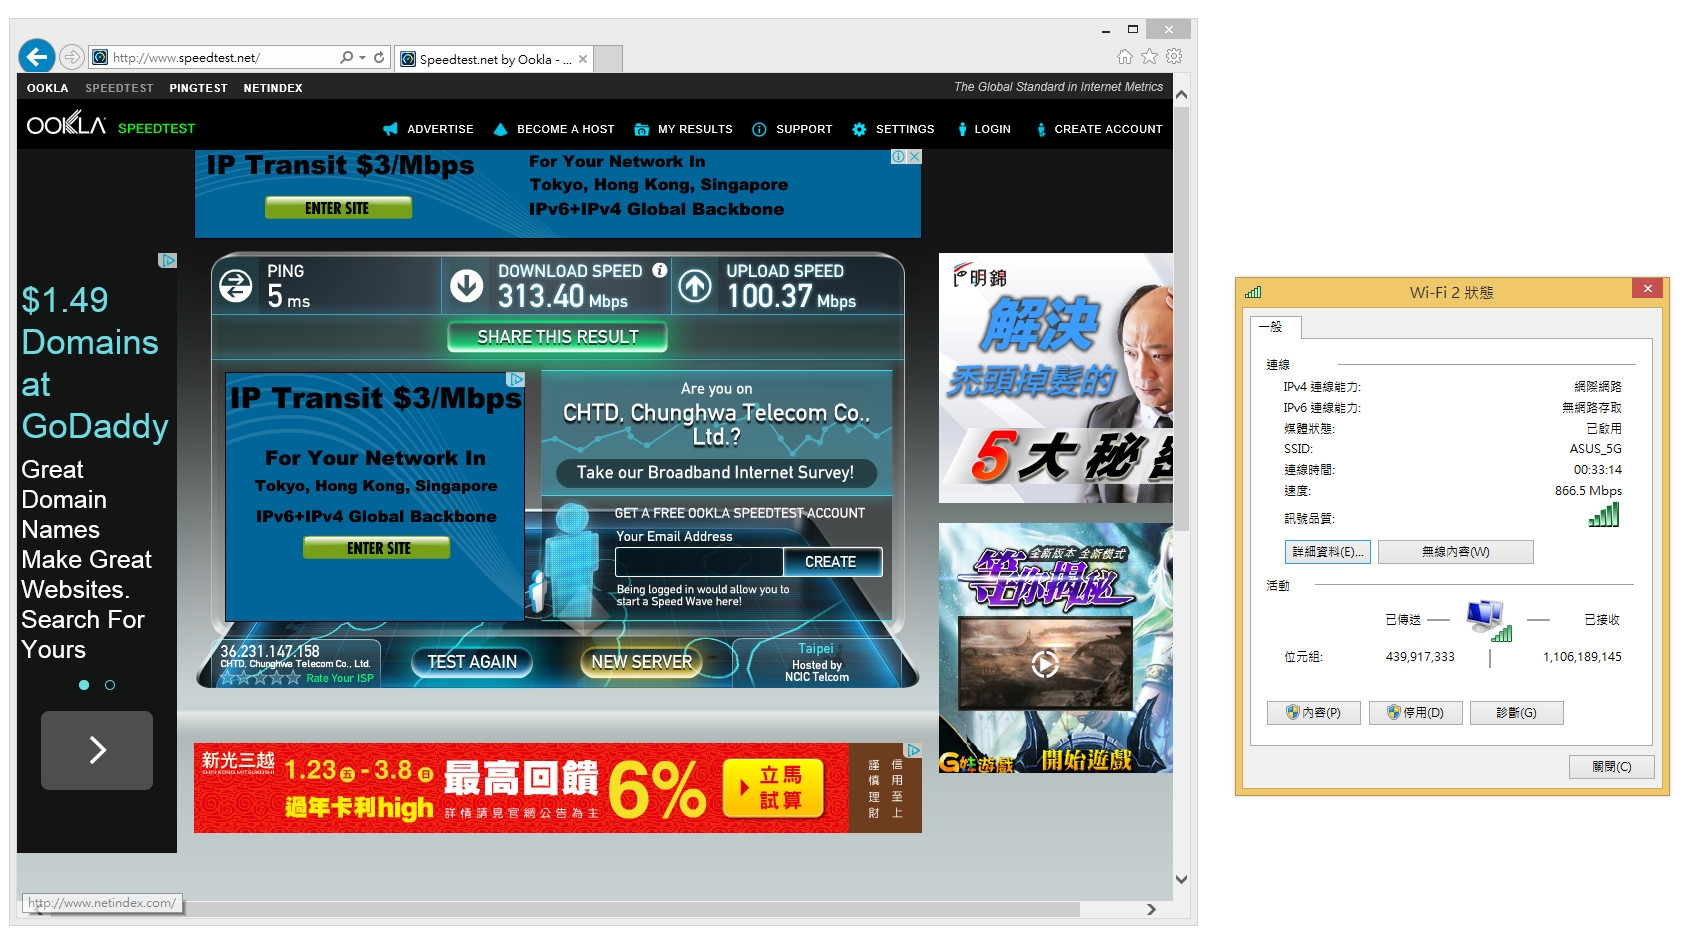The image size is (1688, 931).
Task: Open the browser Tools gear icon
Action: [x=1174, y=57]
